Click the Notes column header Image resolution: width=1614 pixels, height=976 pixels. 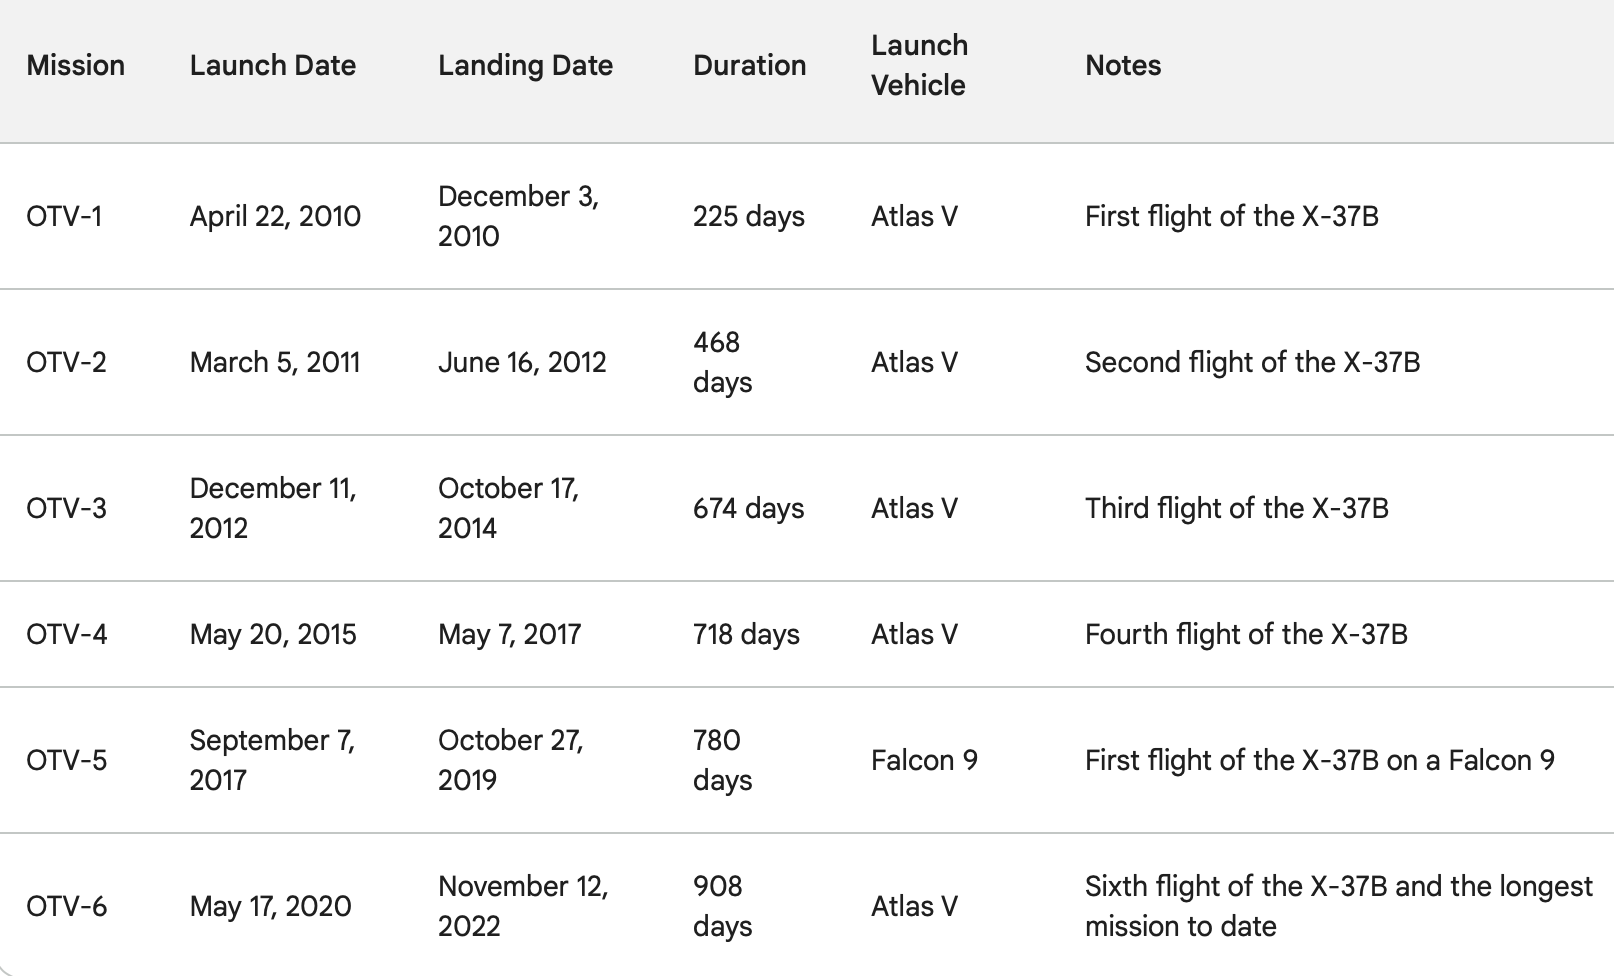coord(1123,66)
